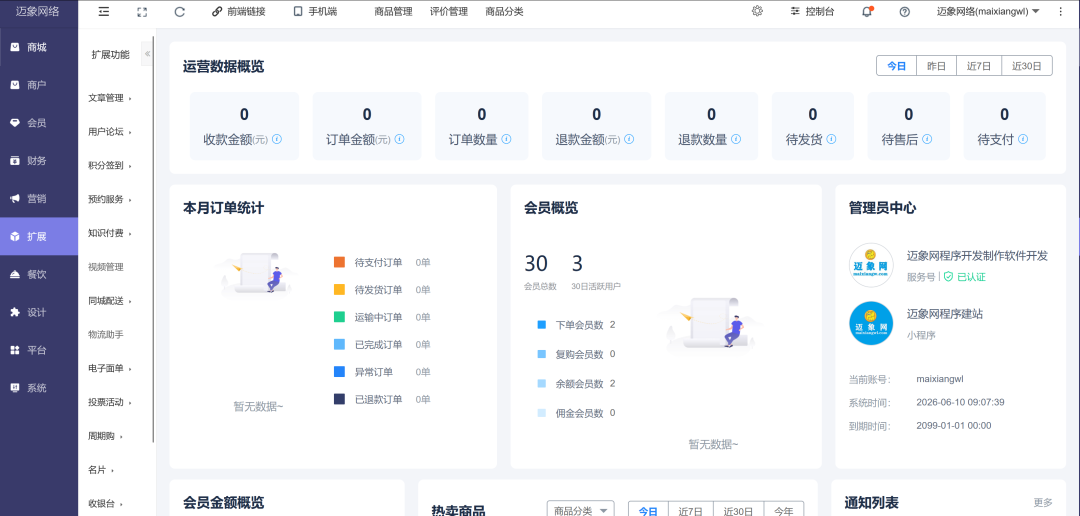Click the 迈象网程序开发制作软件开发 avatar thumbnail
1080x516 pixels.
[871, 265]
